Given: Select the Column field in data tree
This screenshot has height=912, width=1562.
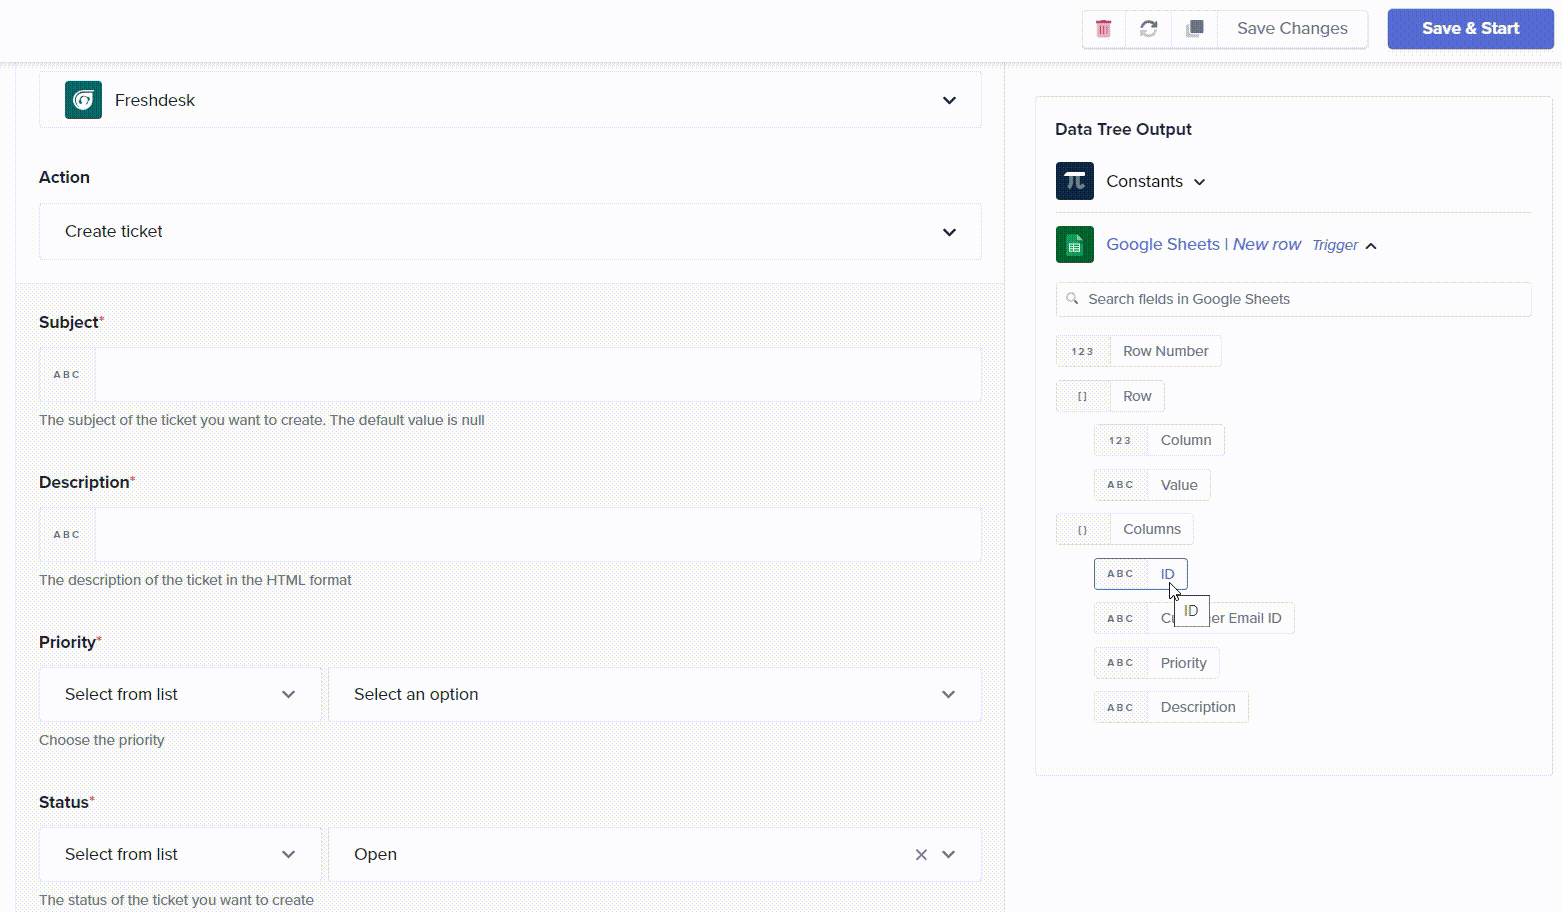Looking at the screenshot, I should coord(1159,440).
